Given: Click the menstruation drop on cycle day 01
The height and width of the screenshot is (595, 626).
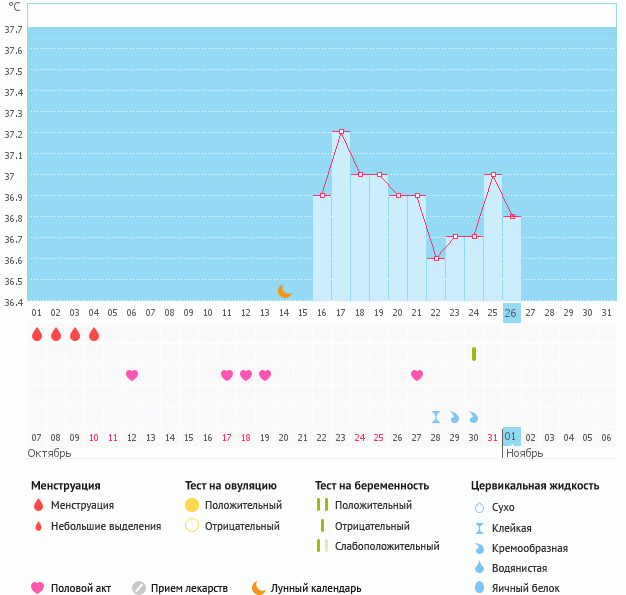Looking at the screenshot, I should [37, 334].
